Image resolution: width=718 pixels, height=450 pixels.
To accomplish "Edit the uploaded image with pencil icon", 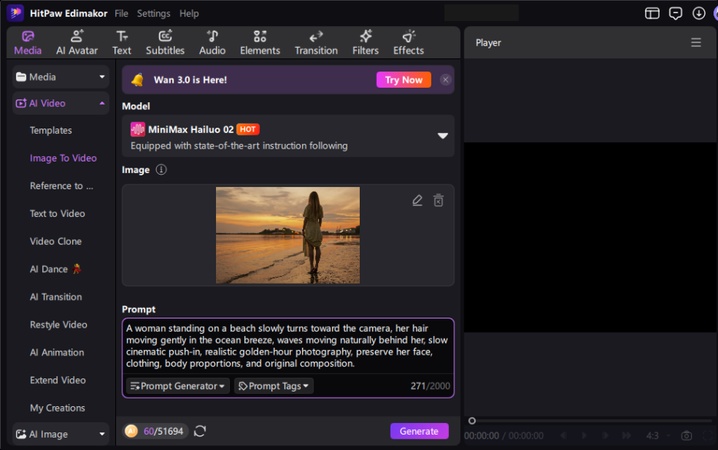I will 417,201.
